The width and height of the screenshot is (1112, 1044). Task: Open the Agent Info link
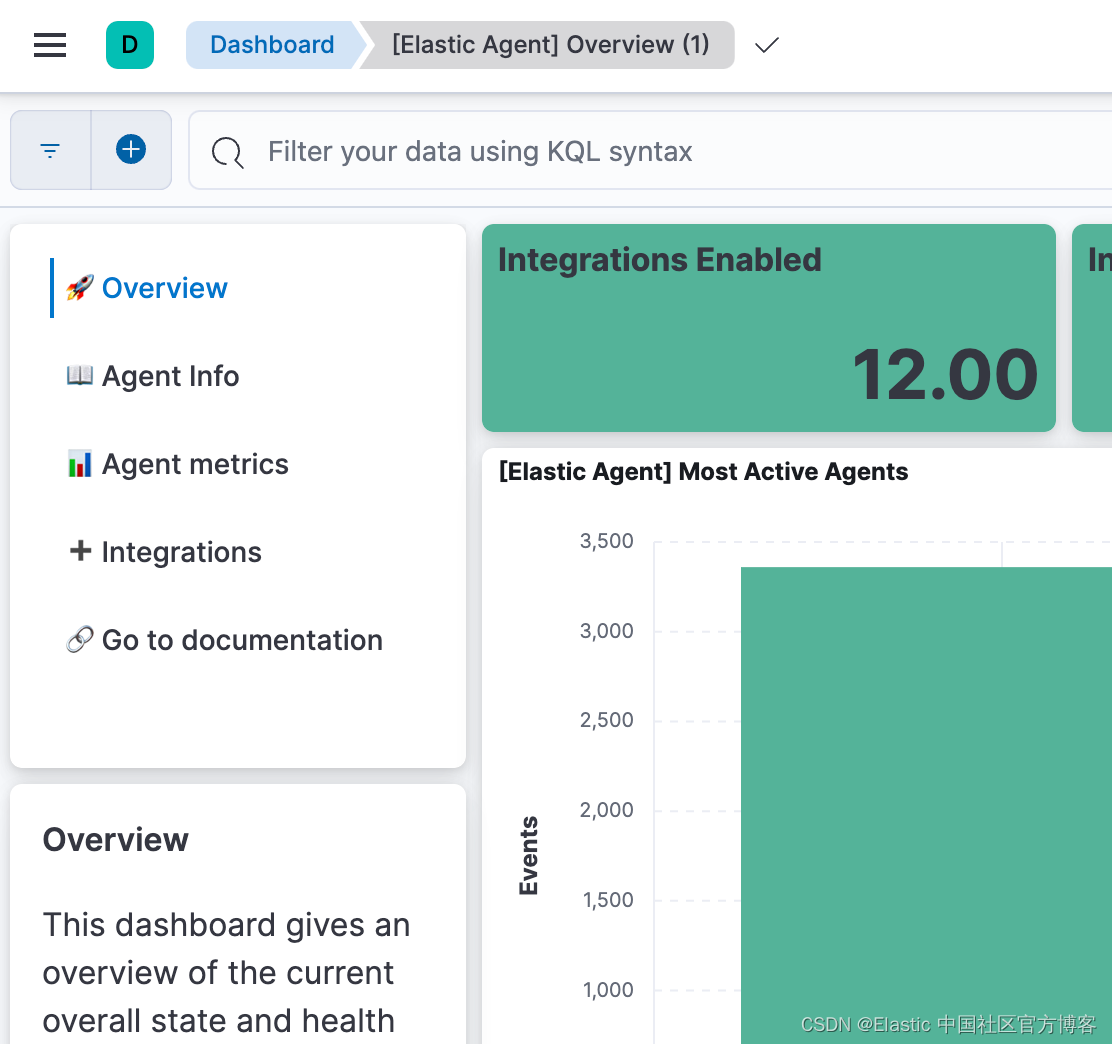pyautogui.click(x=170, y=376)
